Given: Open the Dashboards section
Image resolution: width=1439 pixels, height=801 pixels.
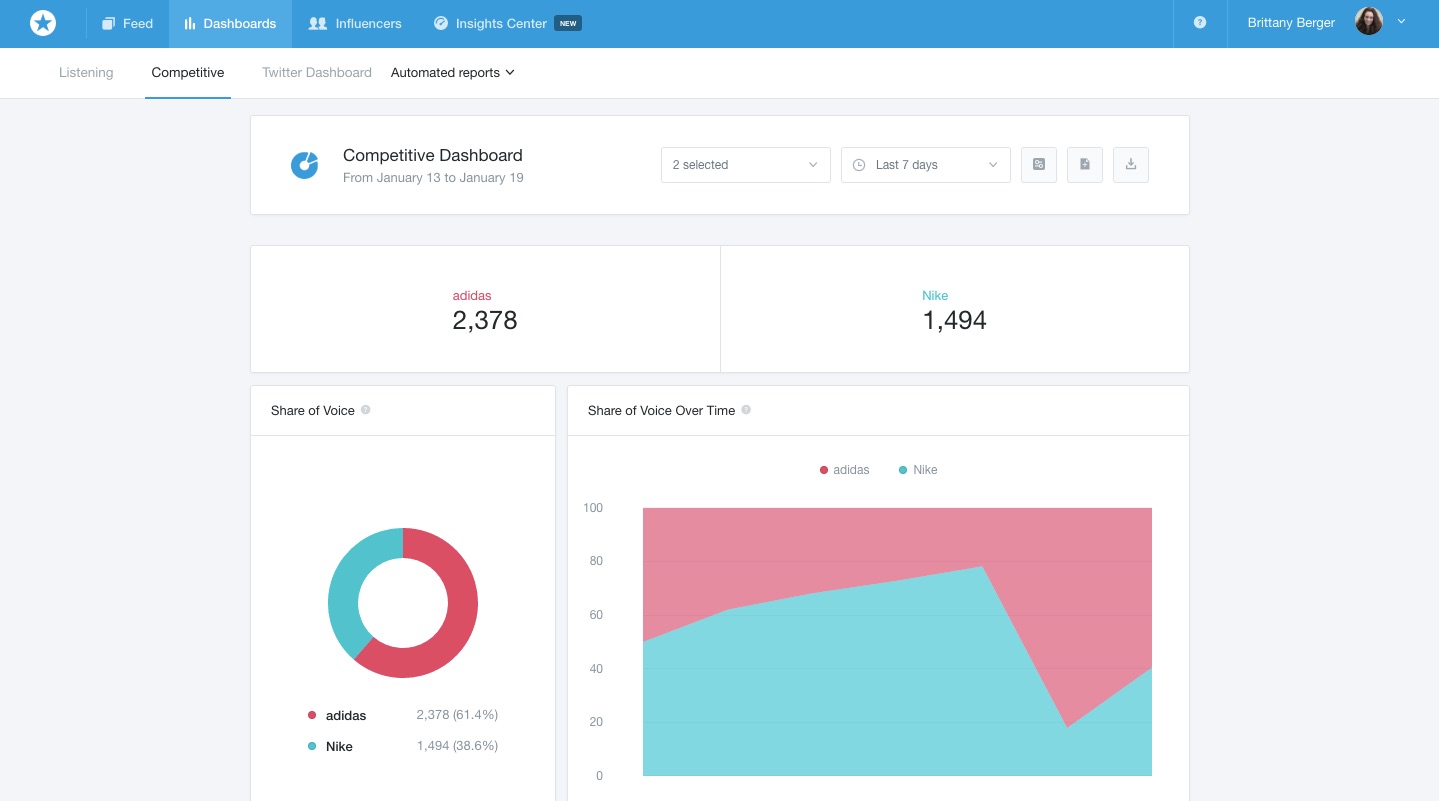Looking at the screenshot, I should (x=230, y=23).
